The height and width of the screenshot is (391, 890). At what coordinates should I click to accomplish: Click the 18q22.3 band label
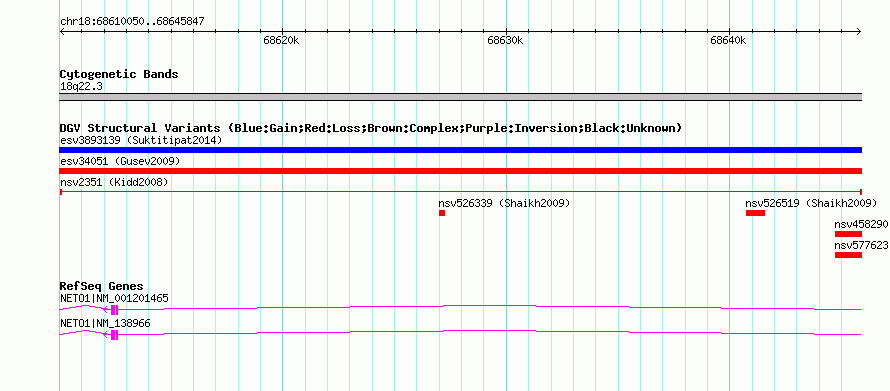point(81,86)
